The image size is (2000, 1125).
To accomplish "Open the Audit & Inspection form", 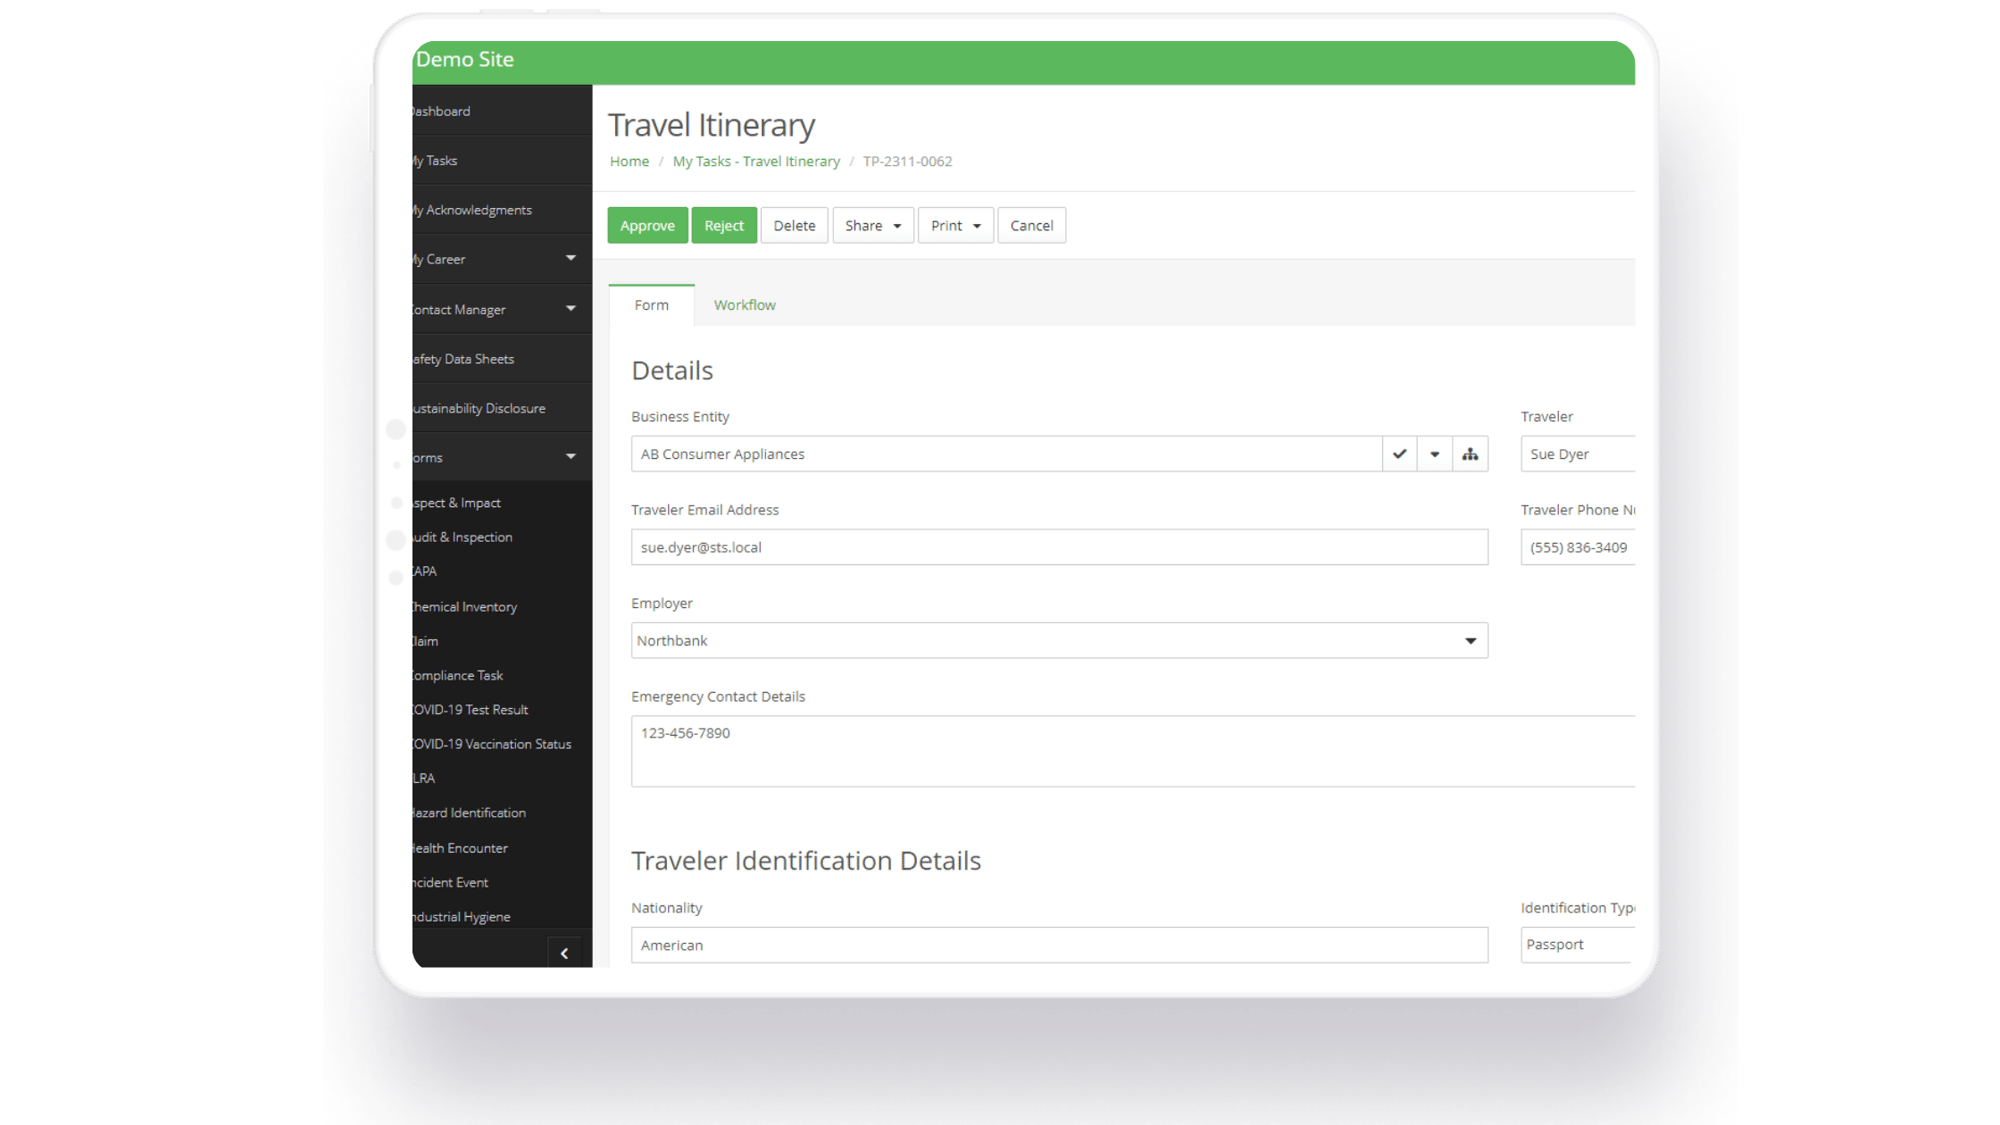I will point(463,537).
